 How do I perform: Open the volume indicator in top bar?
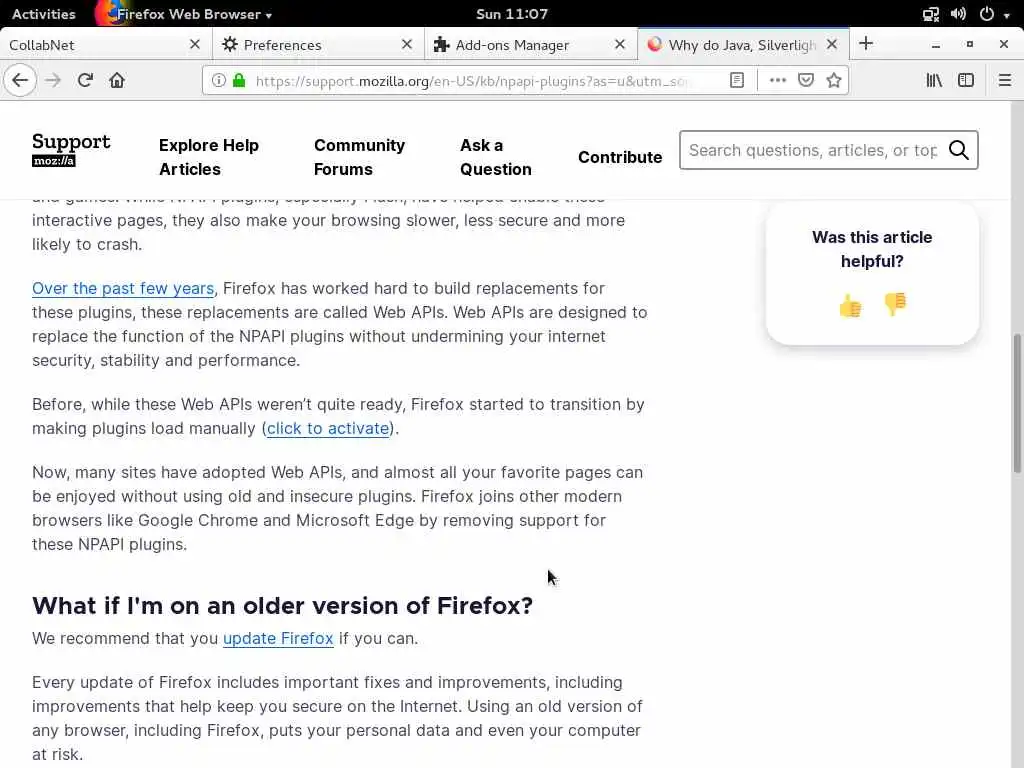point(958,14)
